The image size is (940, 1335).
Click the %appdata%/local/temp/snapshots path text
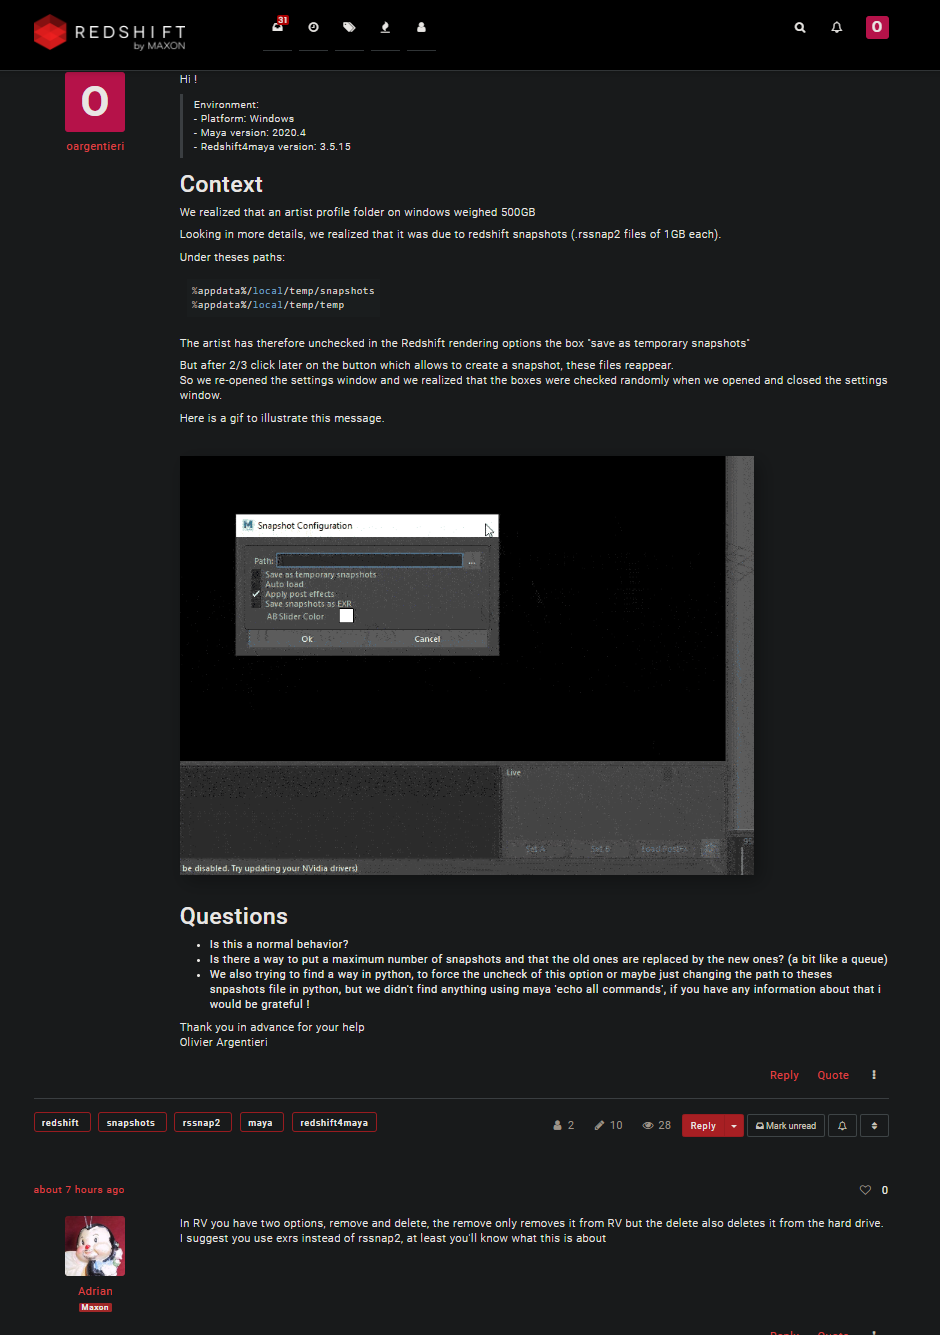(283, 291)
